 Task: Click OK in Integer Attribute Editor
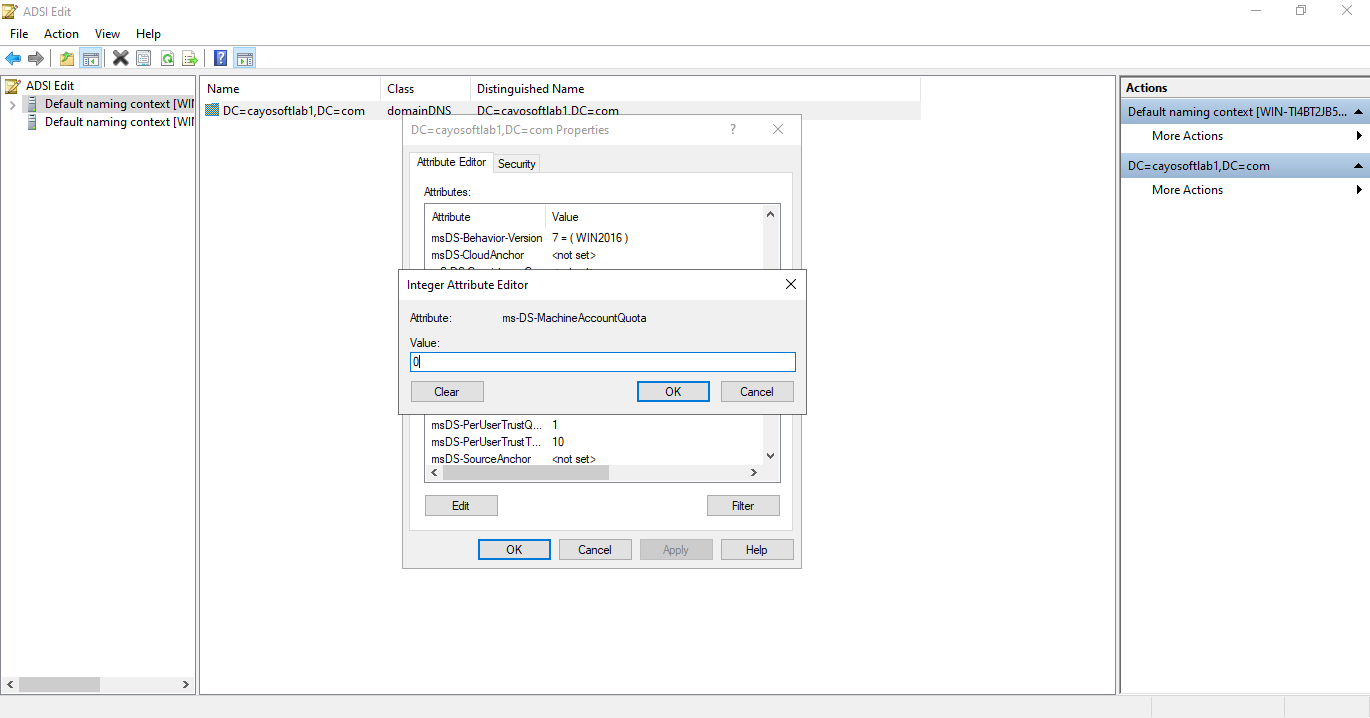pyautogui.click(x=673, y=391)
